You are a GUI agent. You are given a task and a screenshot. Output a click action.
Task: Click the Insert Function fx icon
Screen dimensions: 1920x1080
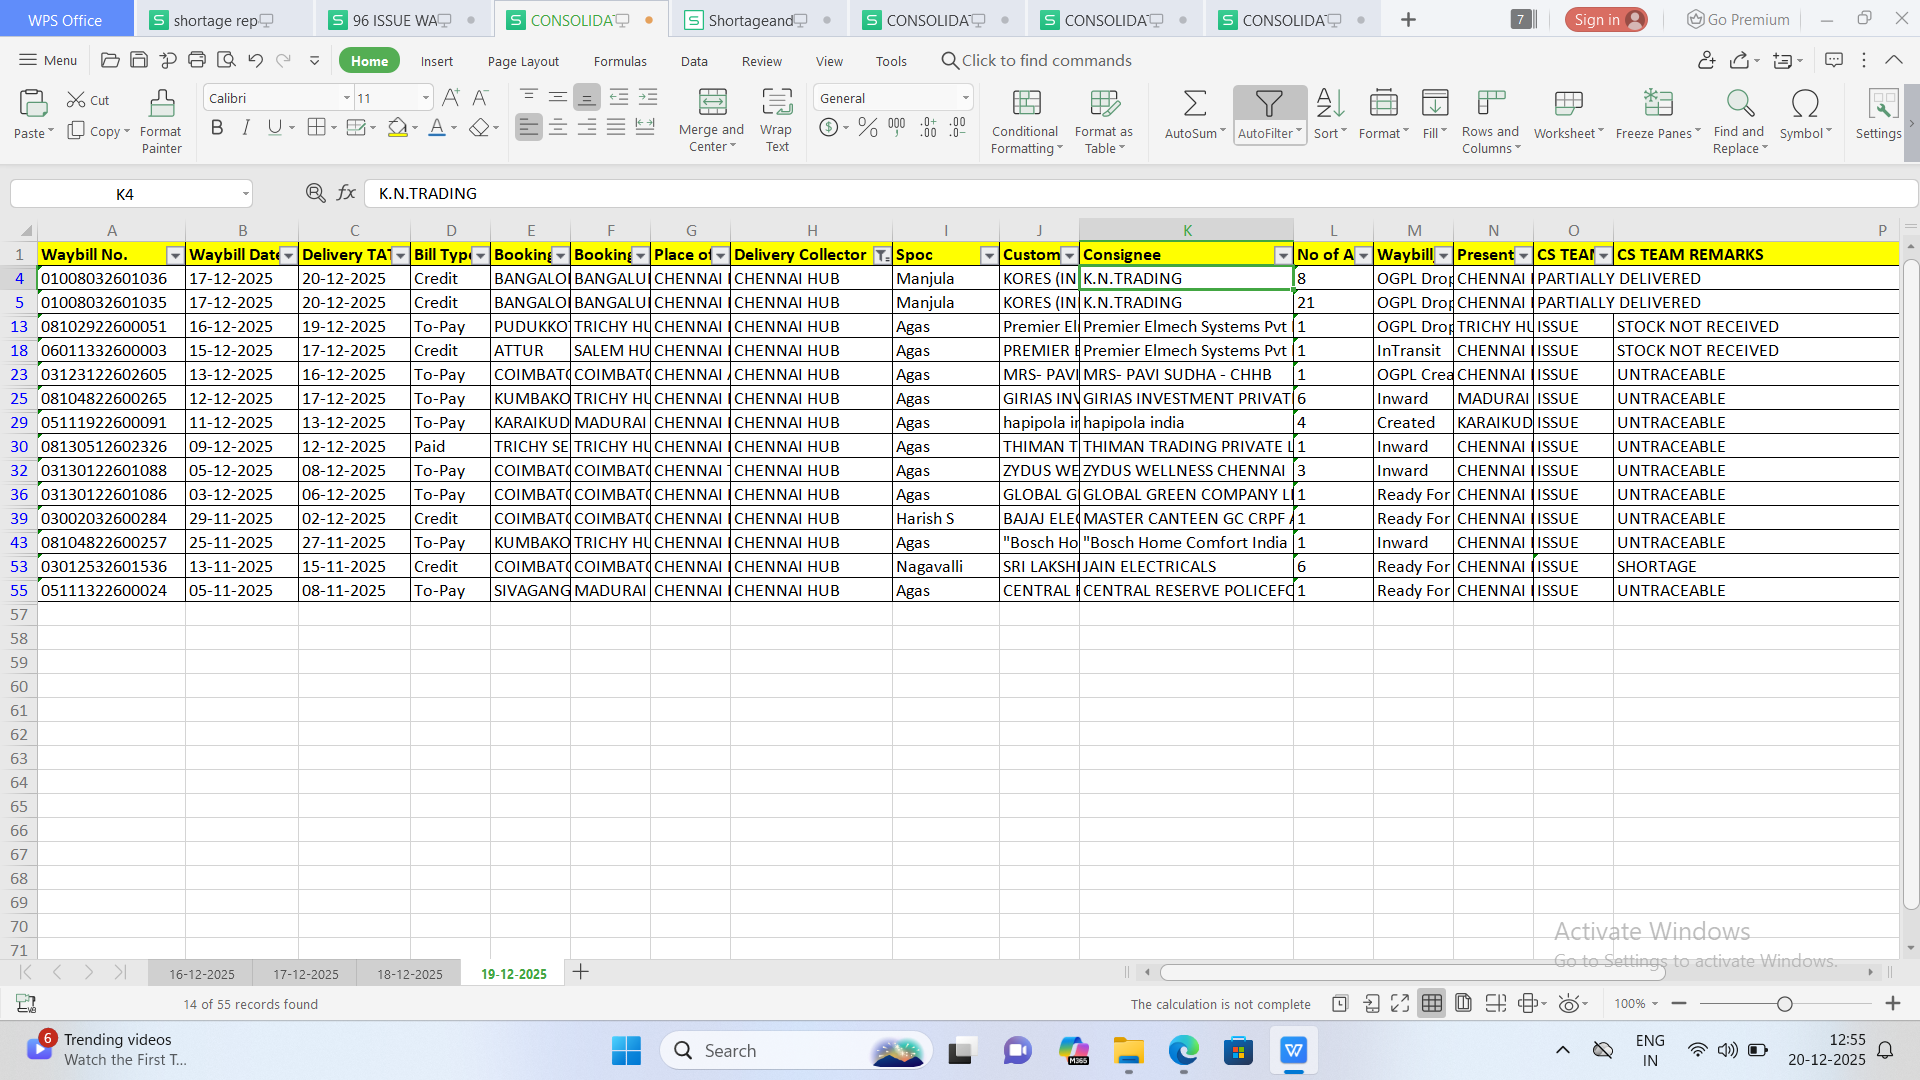[x=346, y=193]
